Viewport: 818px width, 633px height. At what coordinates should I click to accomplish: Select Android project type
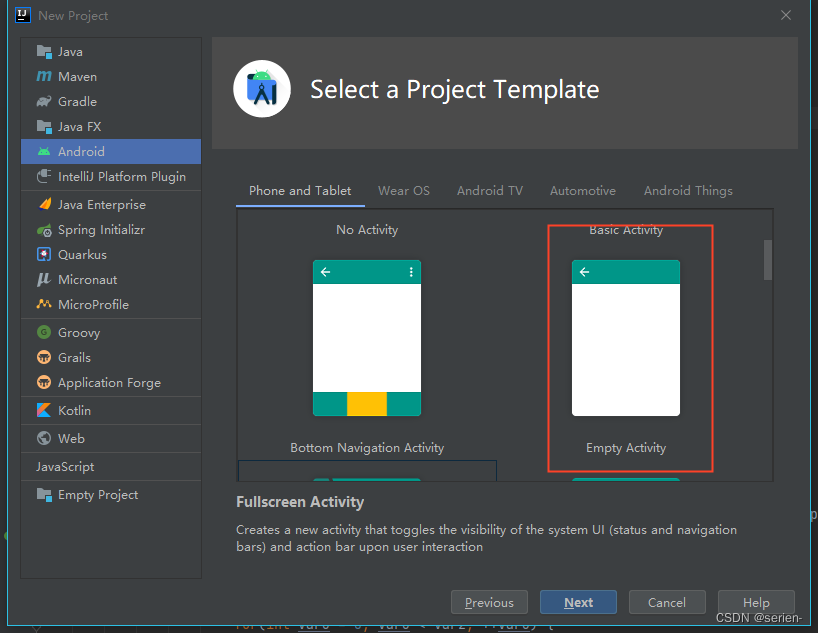(111, 152)
